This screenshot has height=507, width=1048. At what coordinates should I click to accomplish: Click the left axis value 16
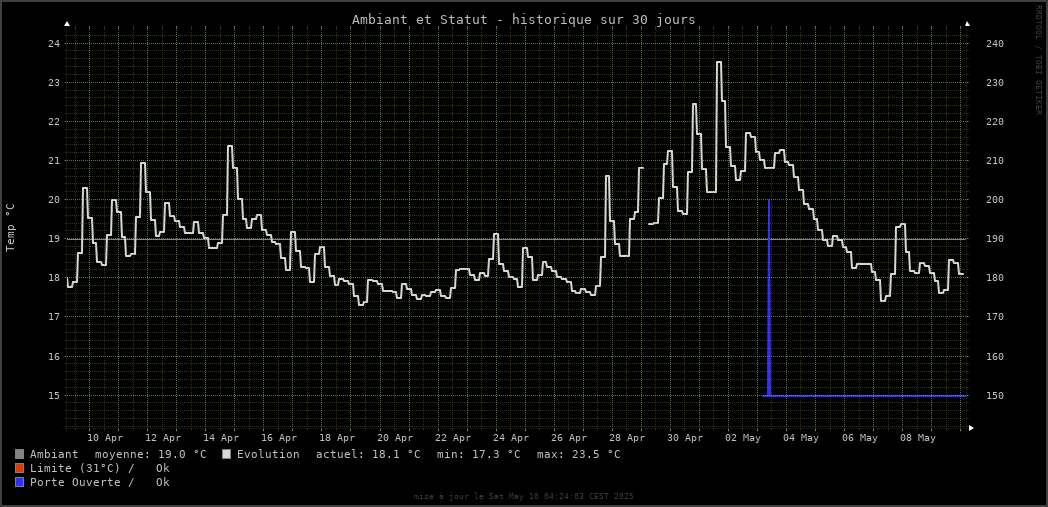click(53, 357)
